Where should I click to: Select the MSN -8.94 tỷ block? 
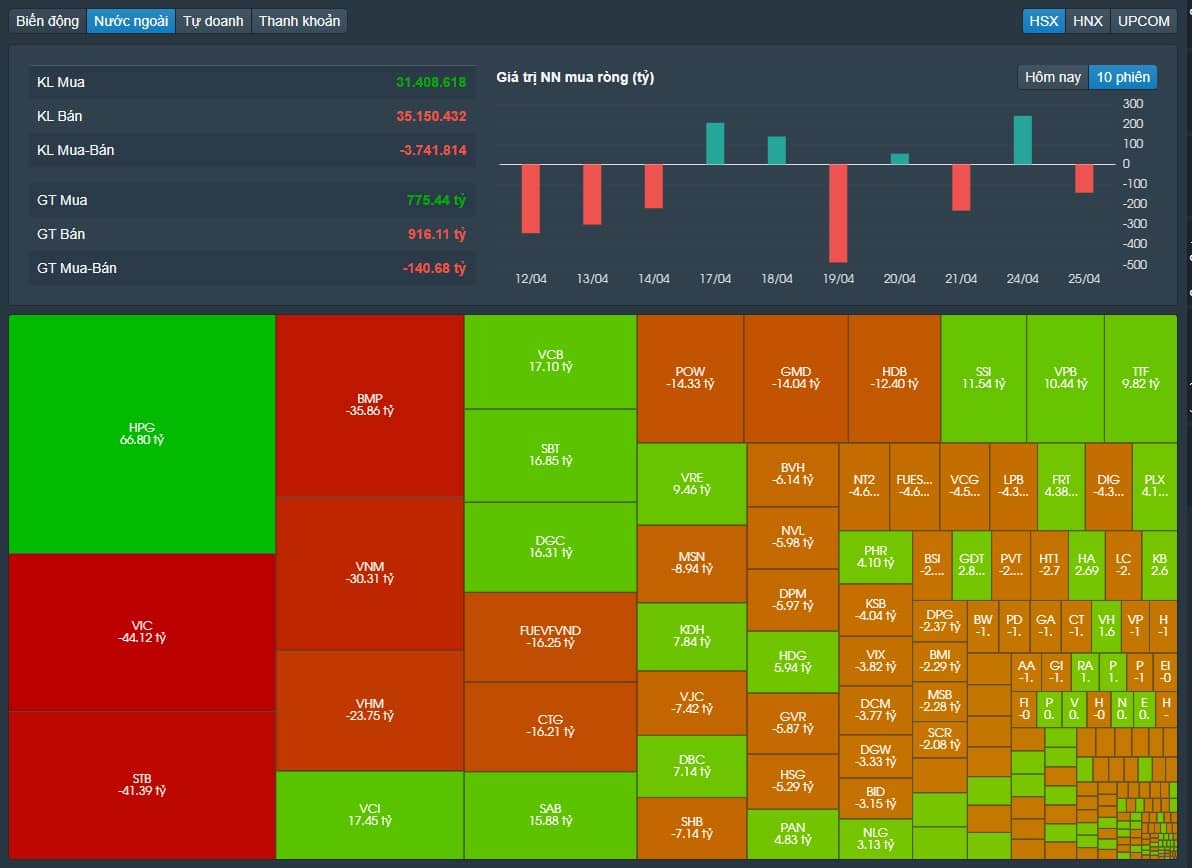[x=692, y=563]
